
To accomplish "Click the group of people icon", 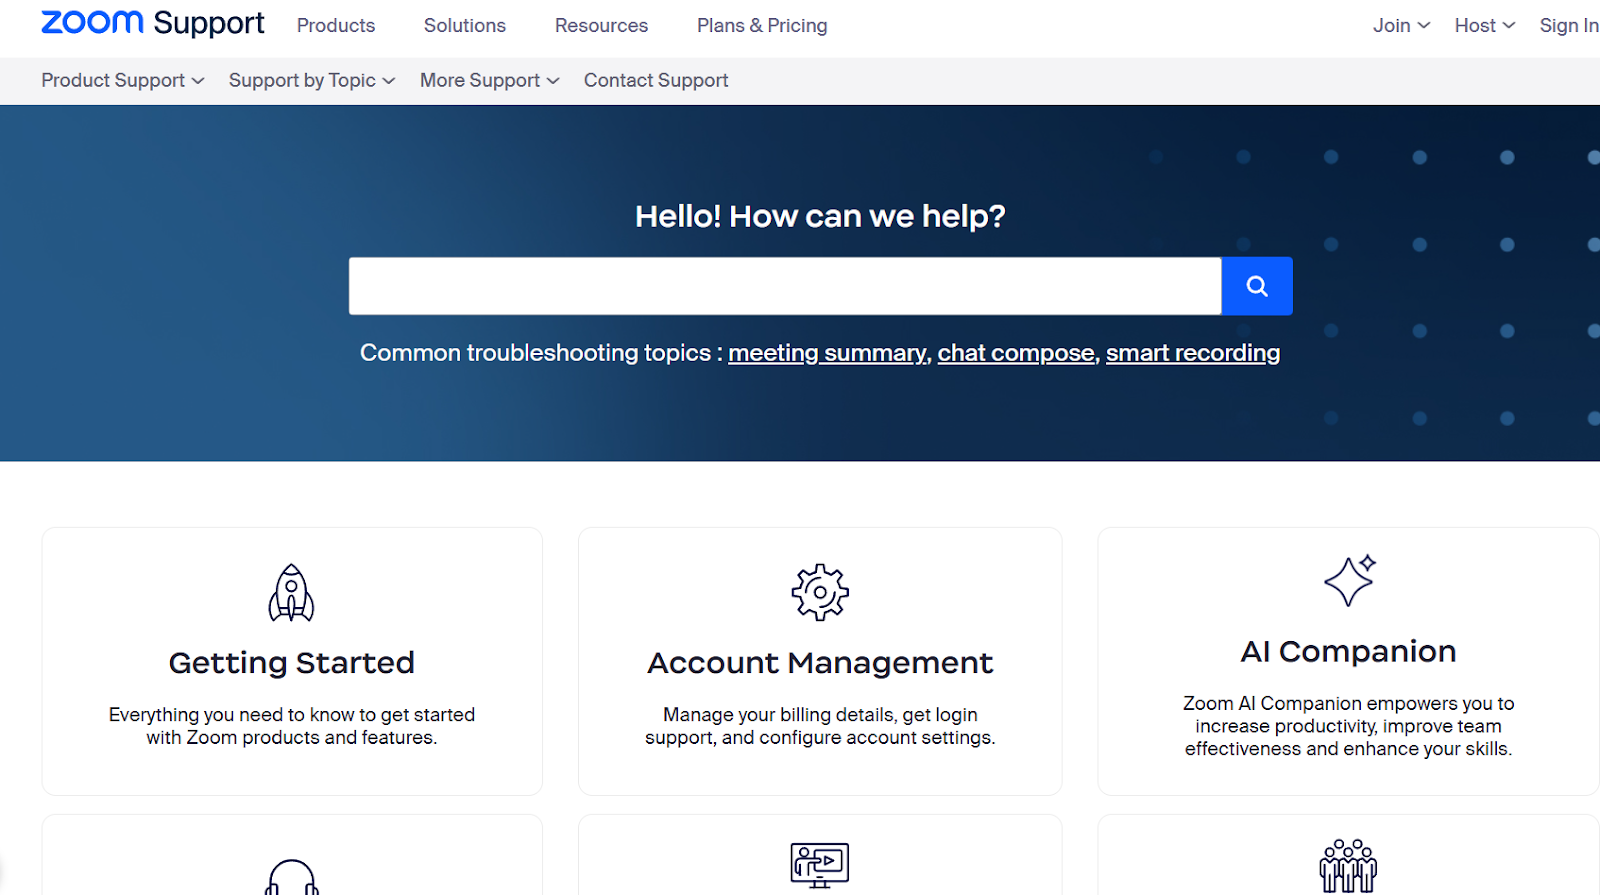I will tap(1348, 866).
